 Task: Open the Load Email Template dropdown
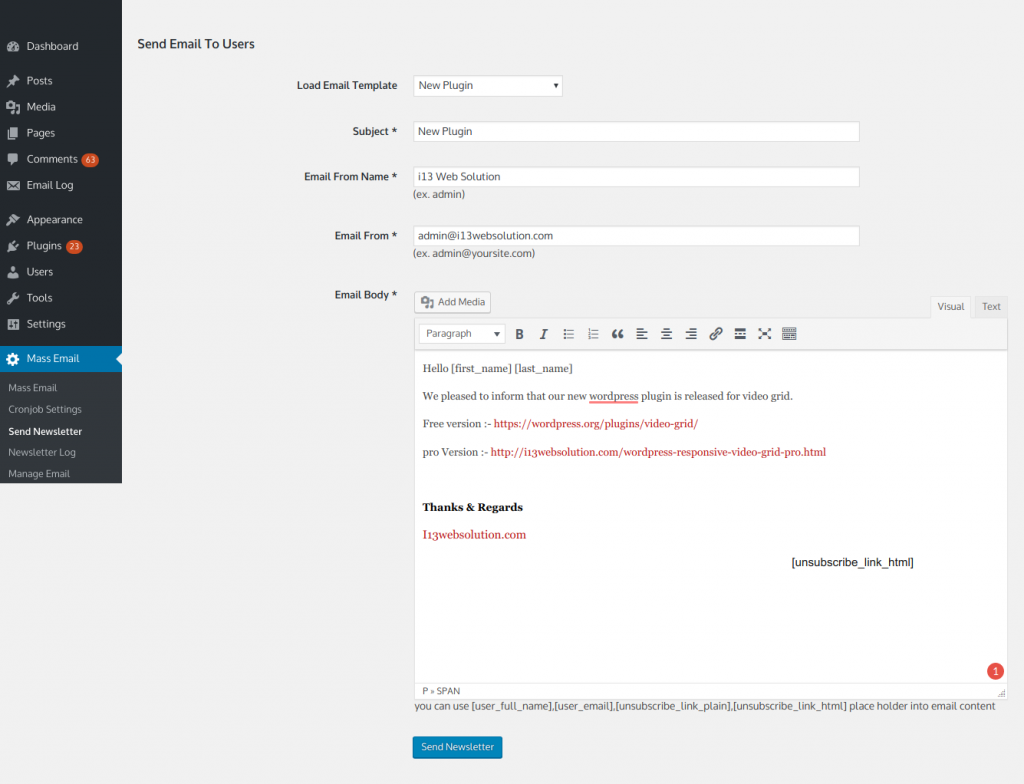(487, 85)
